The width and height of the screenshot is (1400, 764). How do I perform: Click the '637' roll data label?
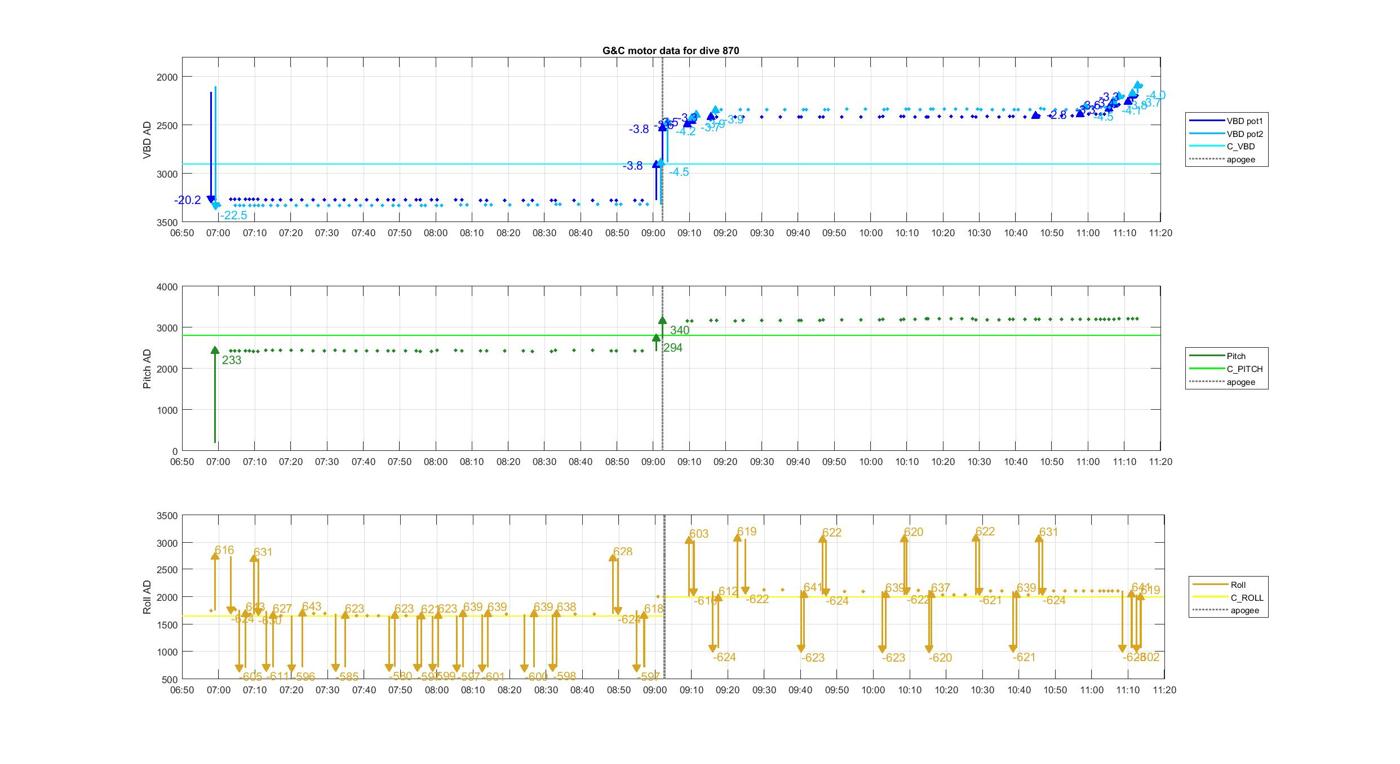[x=941, y=588]
